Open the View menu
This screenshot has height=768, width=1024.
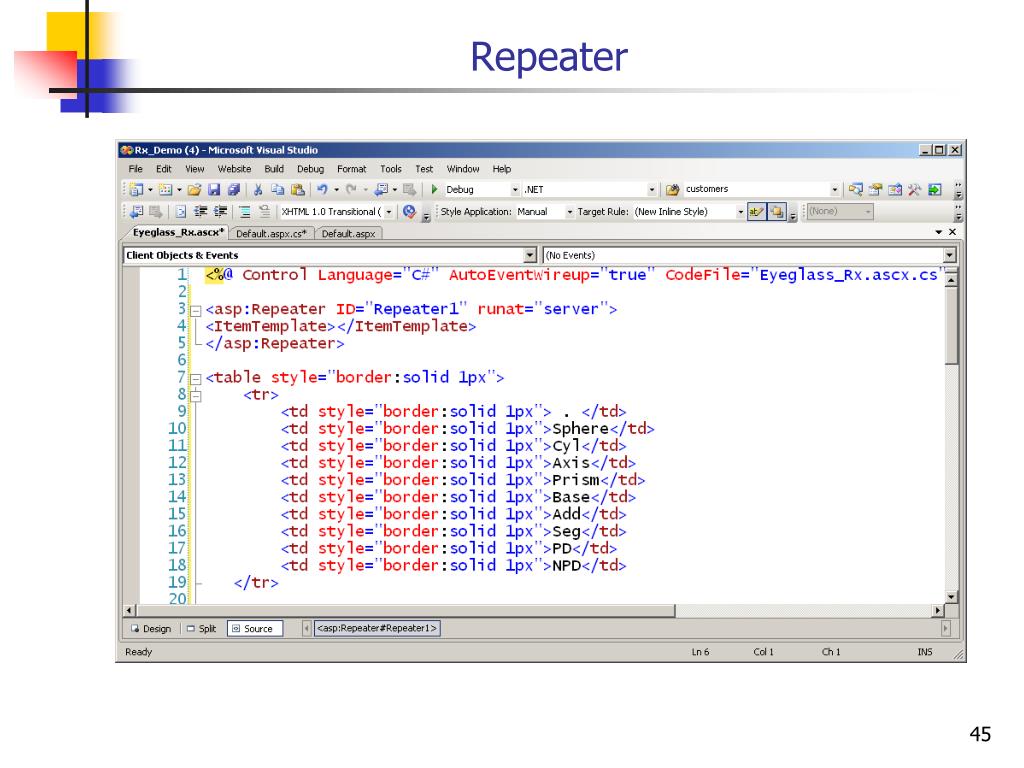pyautogui.click(x=195, y=168)
